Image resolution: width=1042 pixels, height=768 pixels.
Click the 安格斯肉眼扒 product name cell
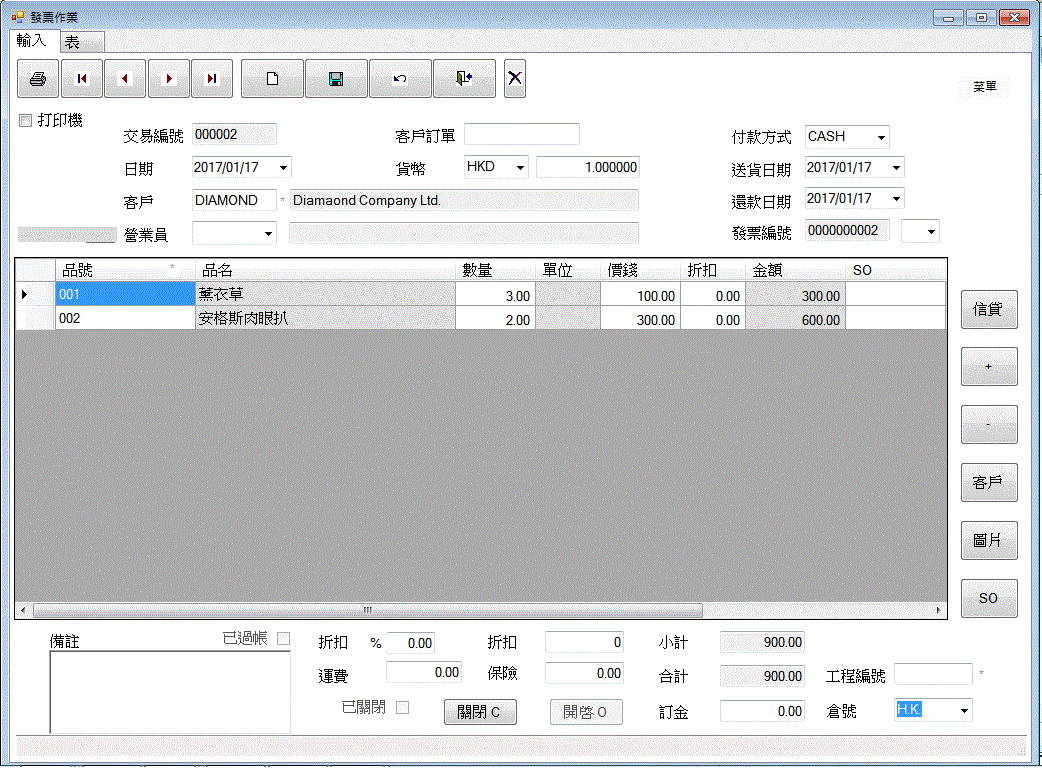(326, 318)
